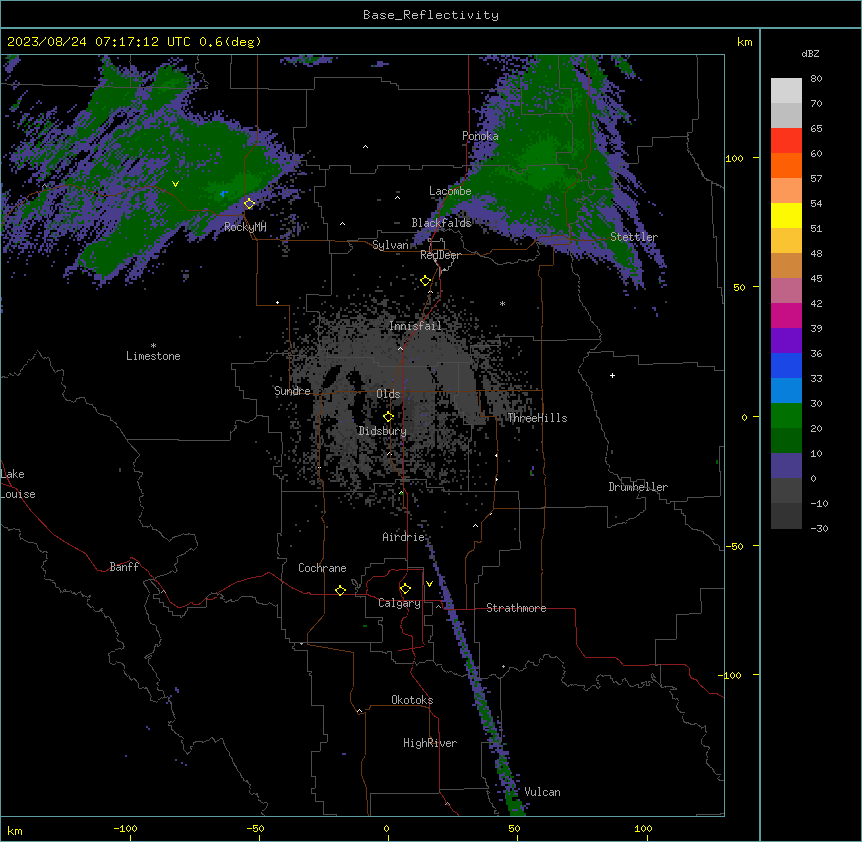
Task: Click the dBZ legend heading
Action: [810, 54]
